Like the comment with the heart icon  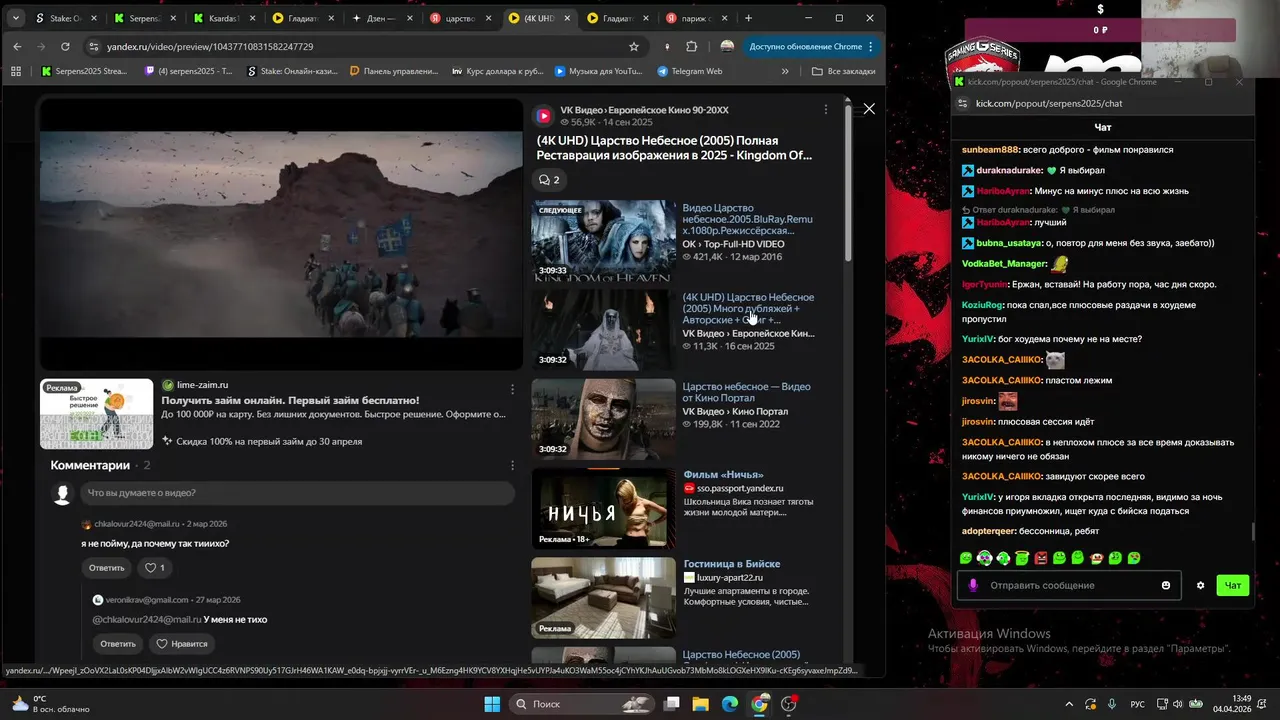[x=155, y=568]
